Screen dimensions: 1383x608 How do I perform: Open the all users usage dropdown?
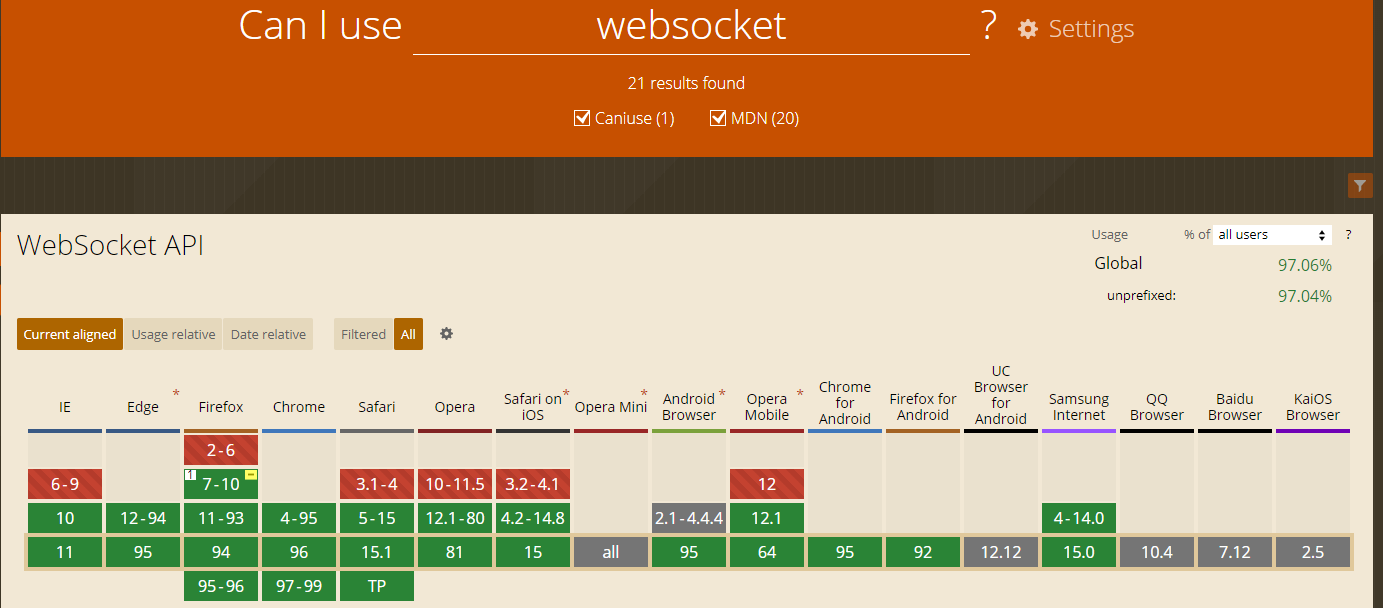click(1272, 235)
